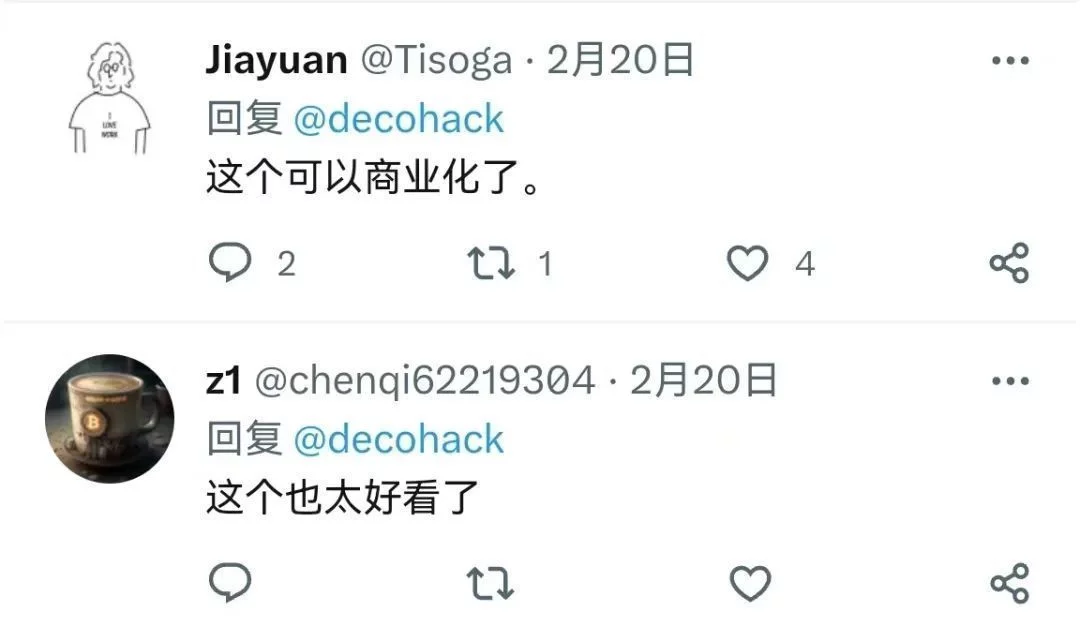The height and width of the screenshot is (641, 1080).
Task: Open more options on z1's tweet
Action: (x=1010, y=381)
